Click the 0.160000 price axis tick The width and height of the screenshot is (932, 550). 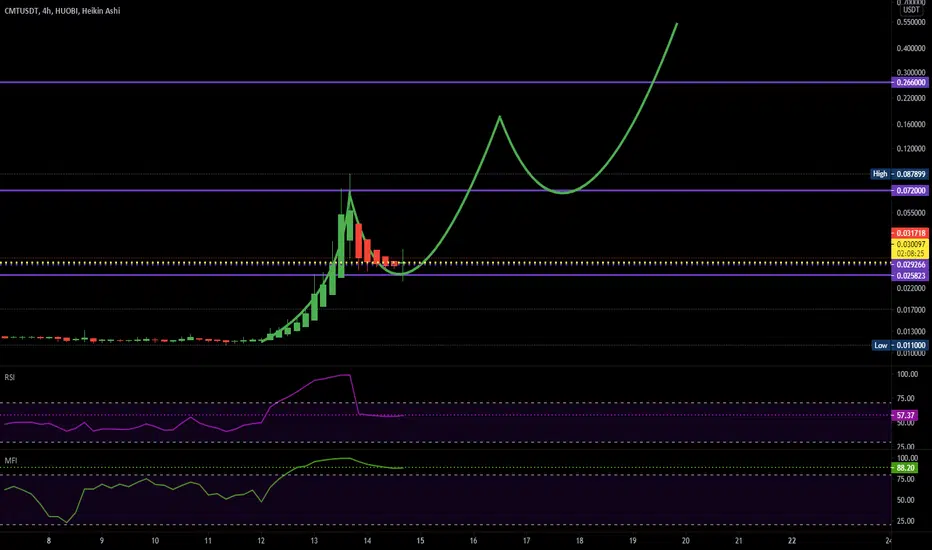[x=911, y=124]
